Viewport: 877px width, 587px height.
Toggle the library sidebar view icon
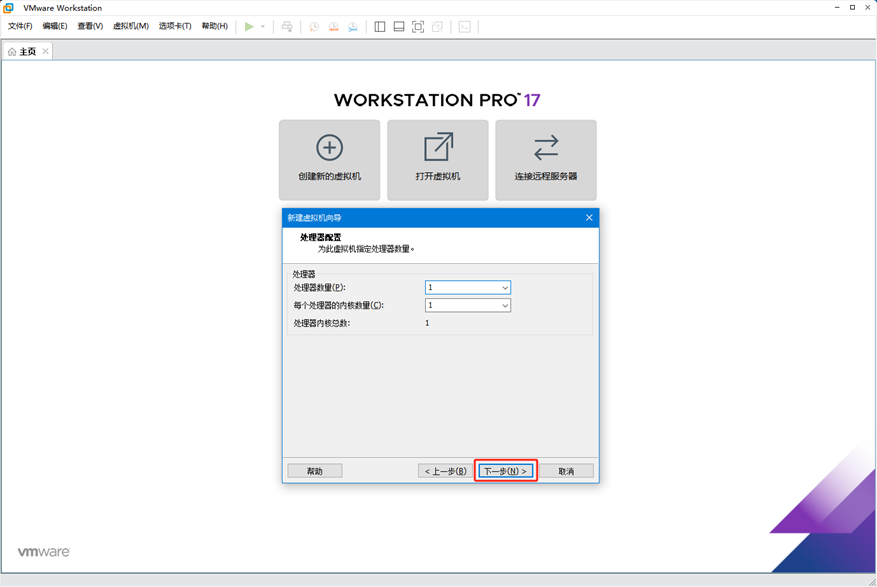pos(380,26)
